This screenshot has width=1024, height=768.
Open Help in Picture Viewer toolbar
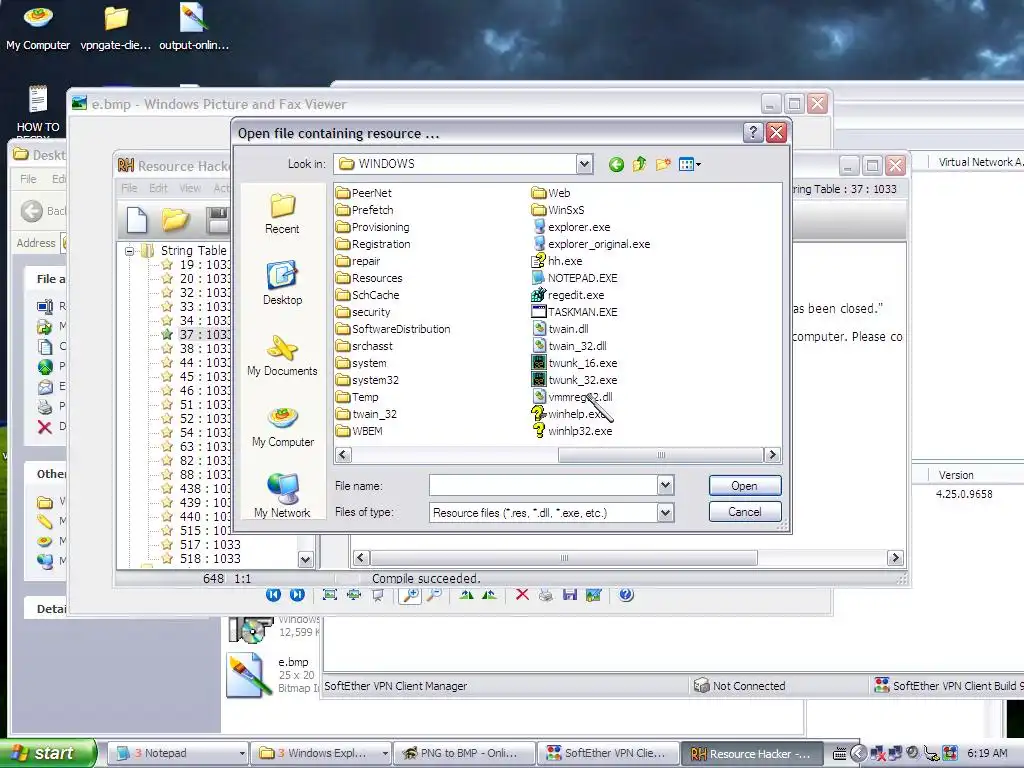pos(626,594)
